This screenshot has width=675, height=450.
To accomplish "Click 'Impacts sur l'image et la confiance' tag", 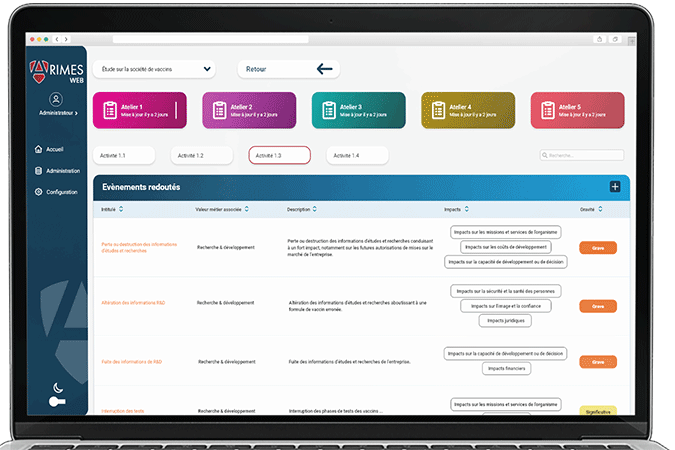I will point(506,306).
